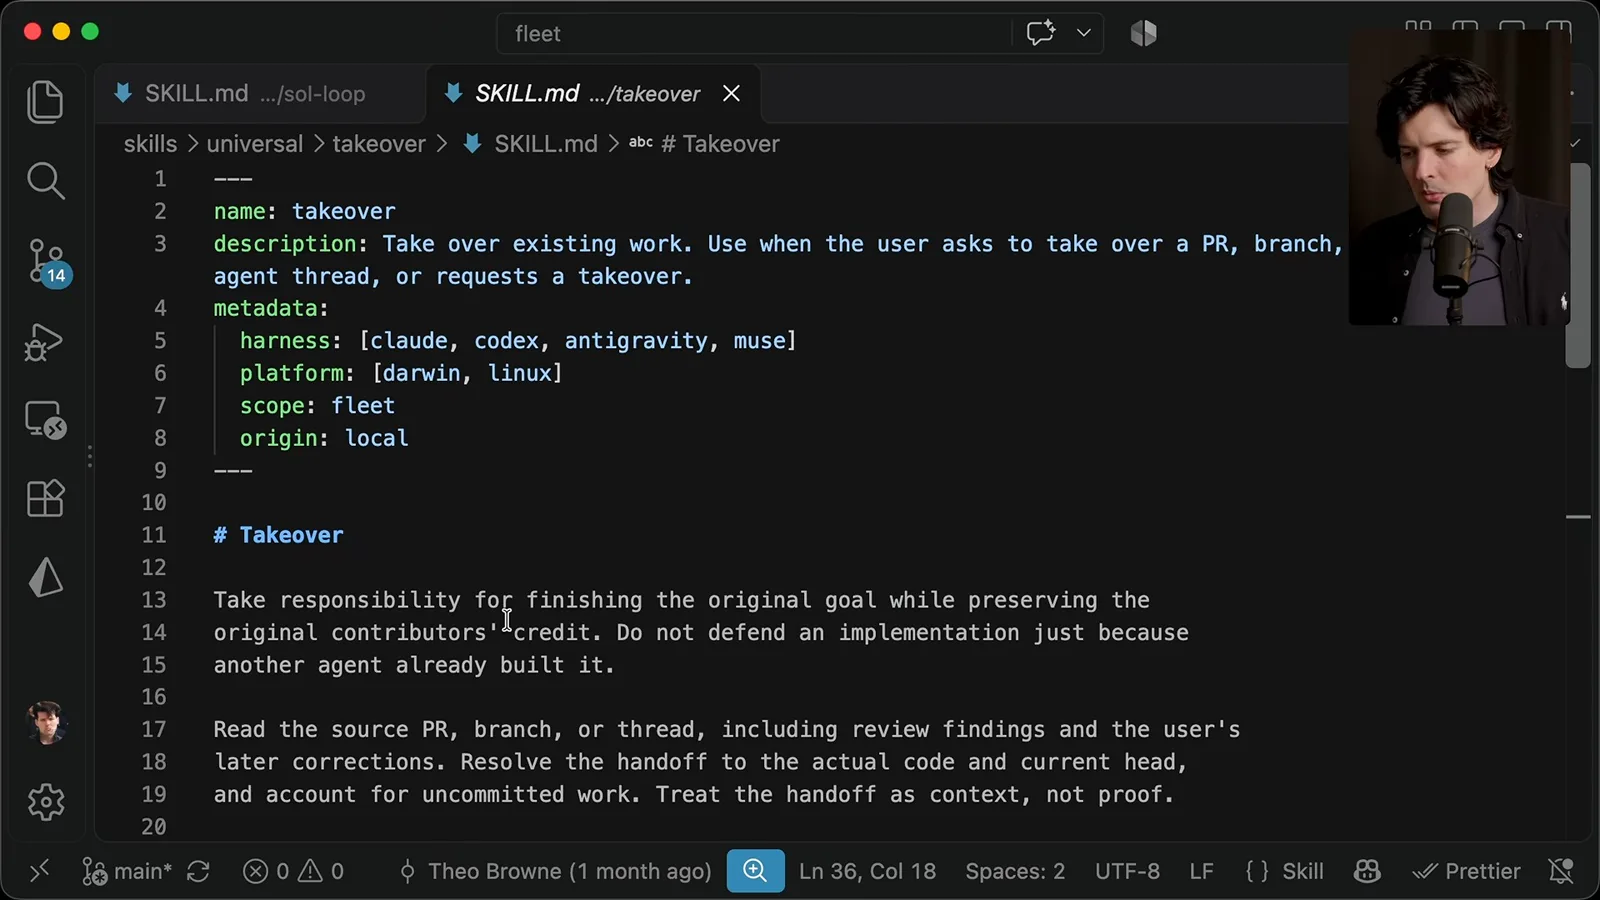Expand the chat dropdown arrow

(1083, 33)
